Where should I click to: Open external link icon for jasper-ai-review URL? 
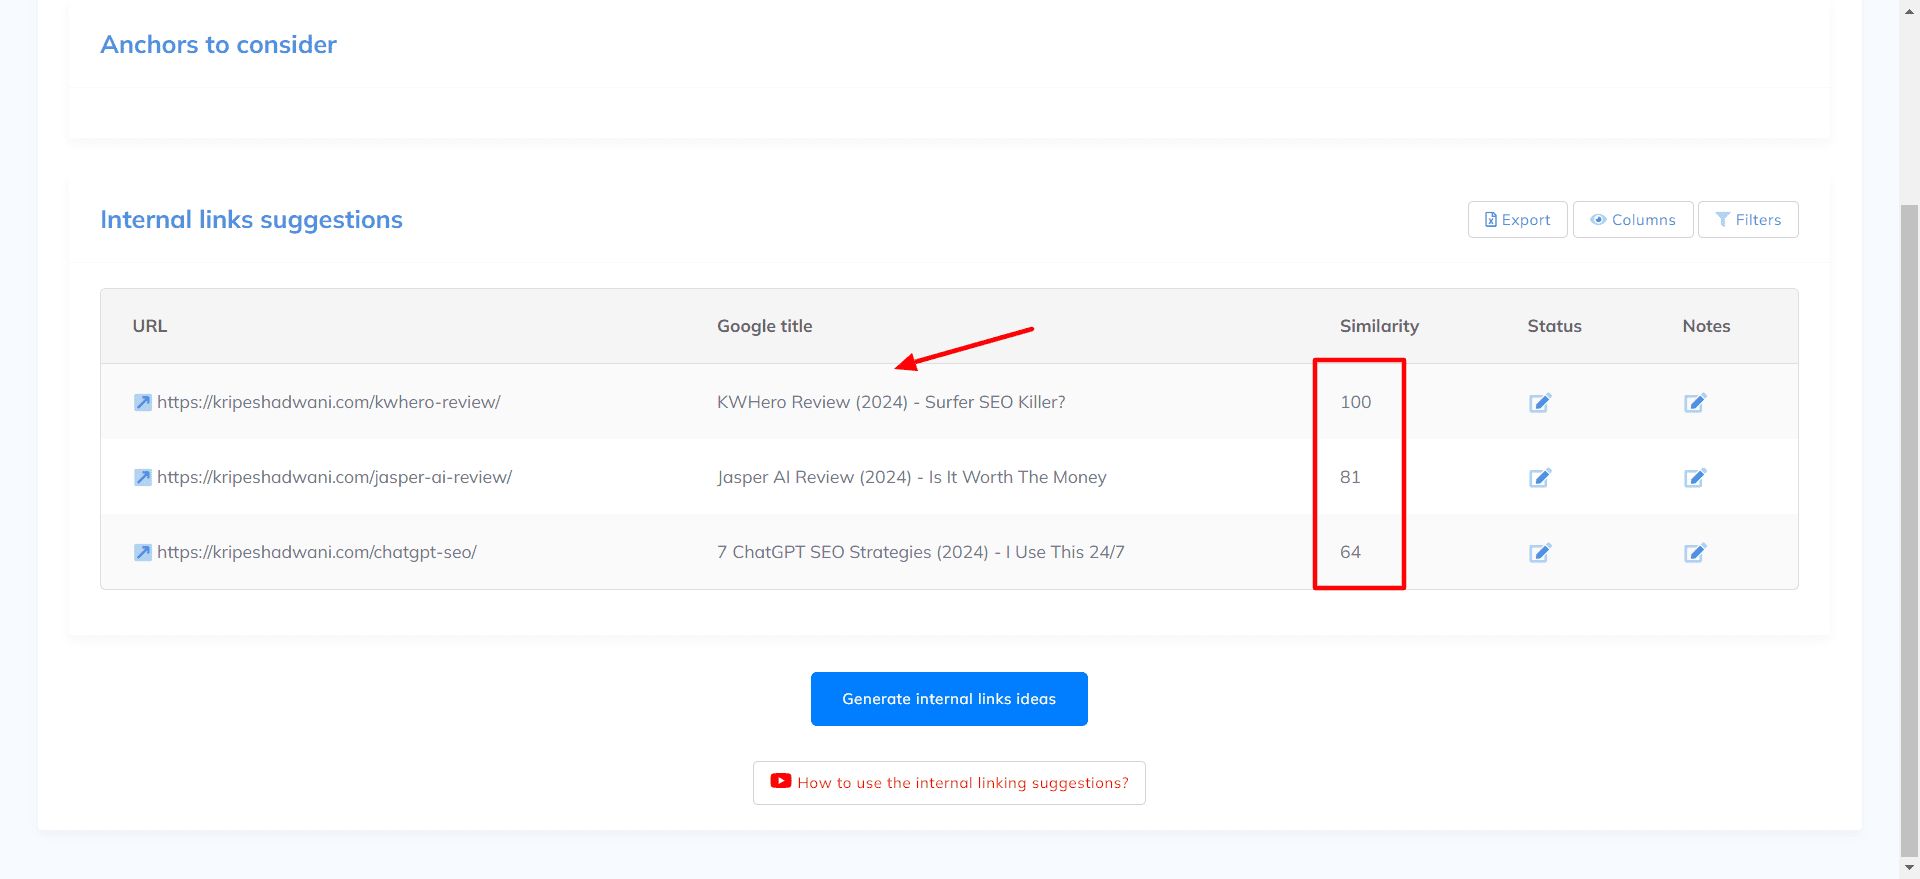143,477
